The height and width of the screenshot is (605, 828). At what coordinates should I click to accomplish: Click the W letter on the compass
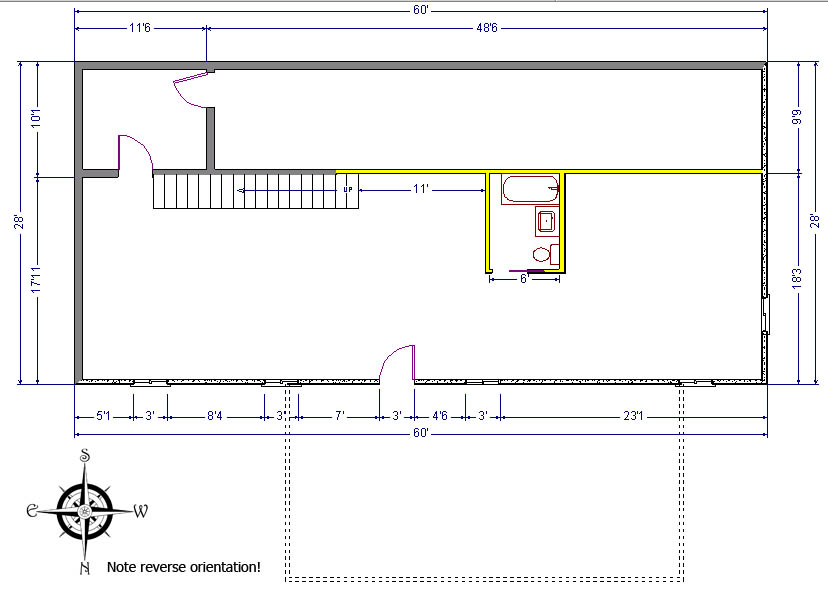point(141,511)
